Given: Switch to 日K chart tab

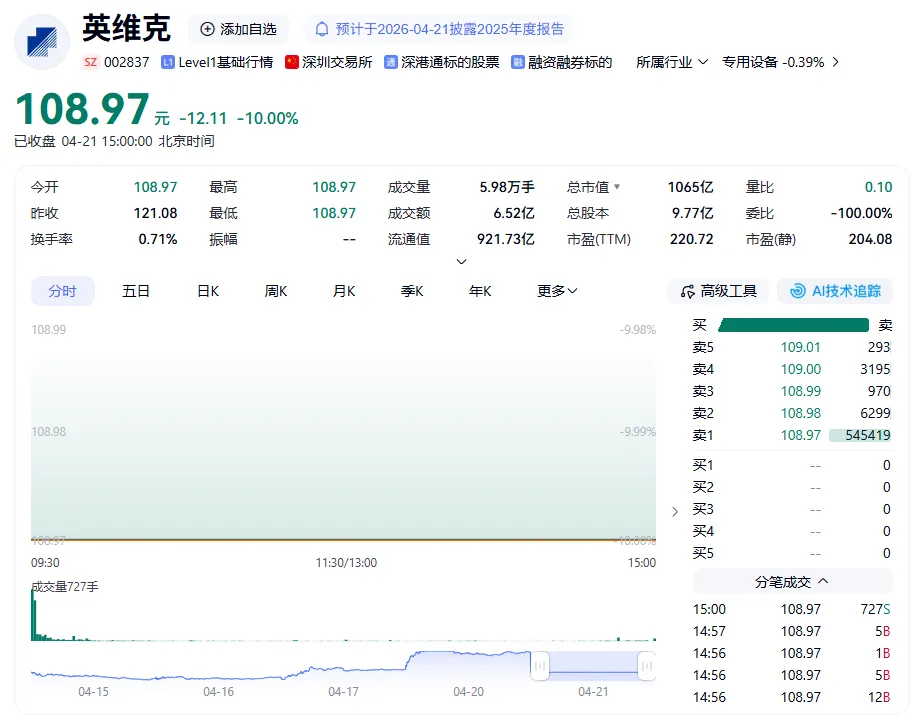Looking at the screenshot, I should tap(208, 291).
